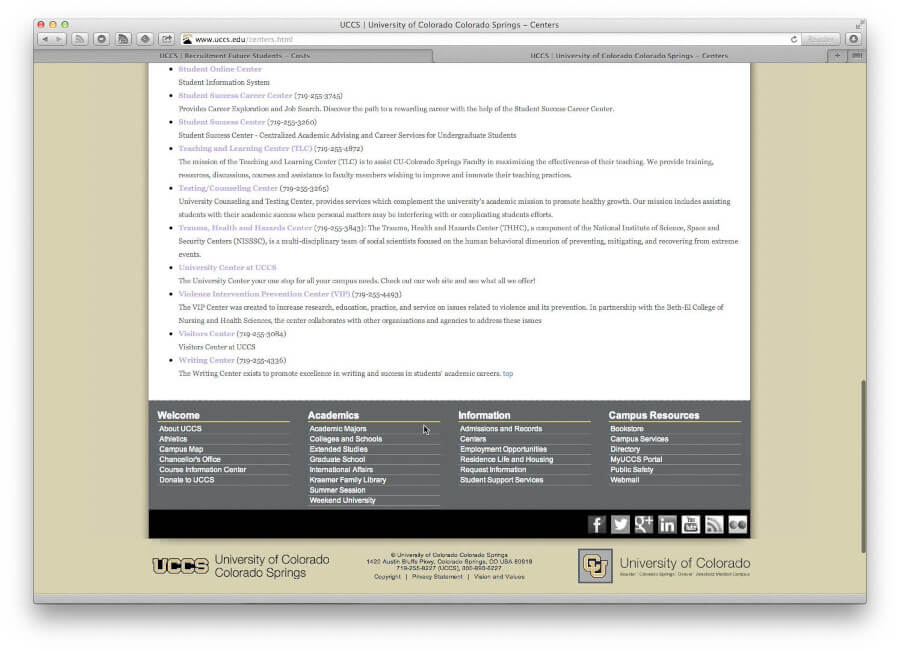900x652 pixels.
Task: Open the Extended Studies link
Action: coord(338,449)
